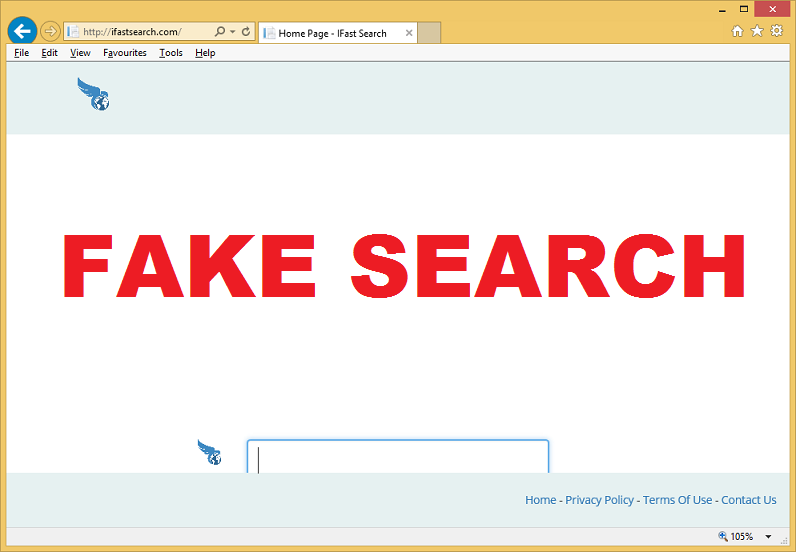796x553 pixels.
Task: Open the Tools menu
Action: (x=171, y=53)
